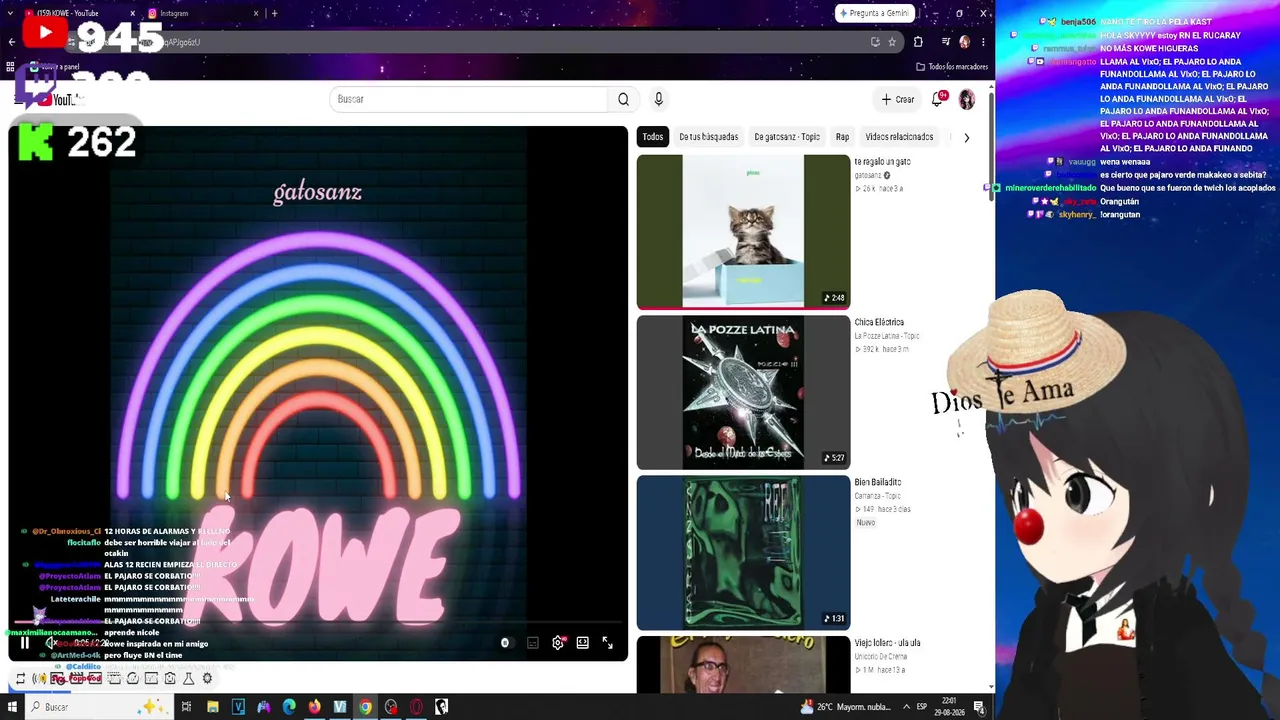The image size is (1280, 720).
Task: Open the Opera browser taskbar icon
Action: (416, 707)
